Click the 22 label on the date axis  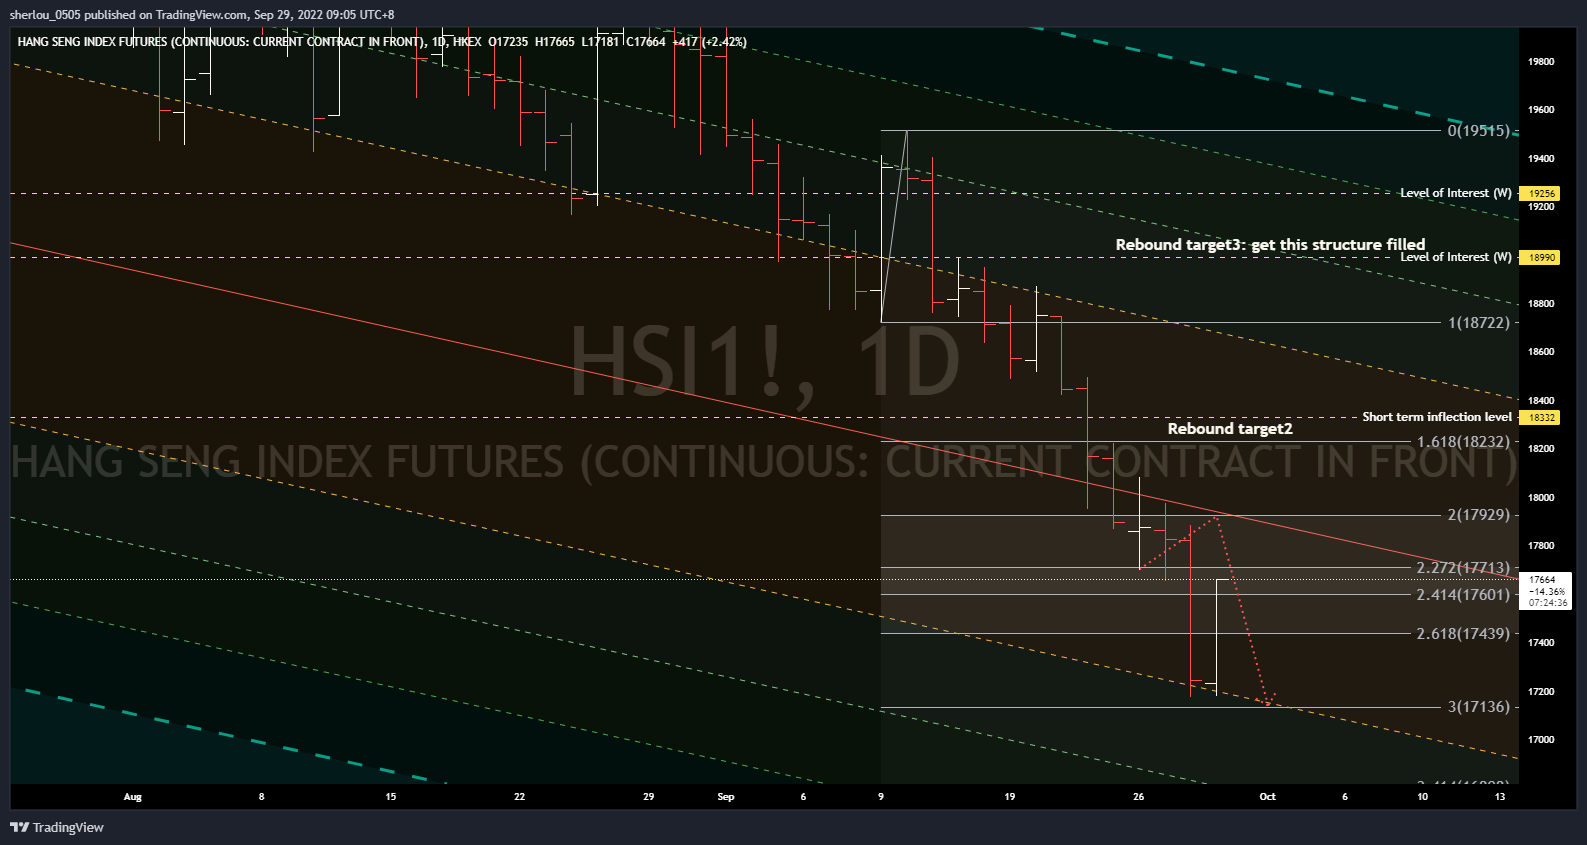click(519, 797)
